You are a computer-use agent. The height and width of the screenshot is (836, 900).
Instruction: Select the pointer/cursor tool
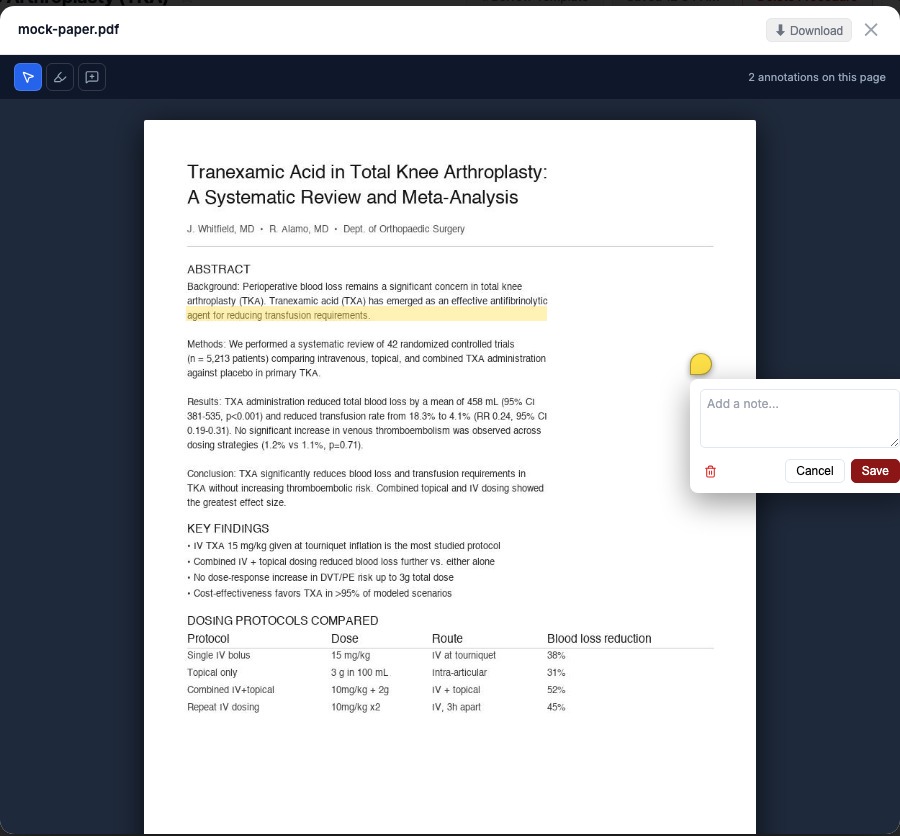28,77
